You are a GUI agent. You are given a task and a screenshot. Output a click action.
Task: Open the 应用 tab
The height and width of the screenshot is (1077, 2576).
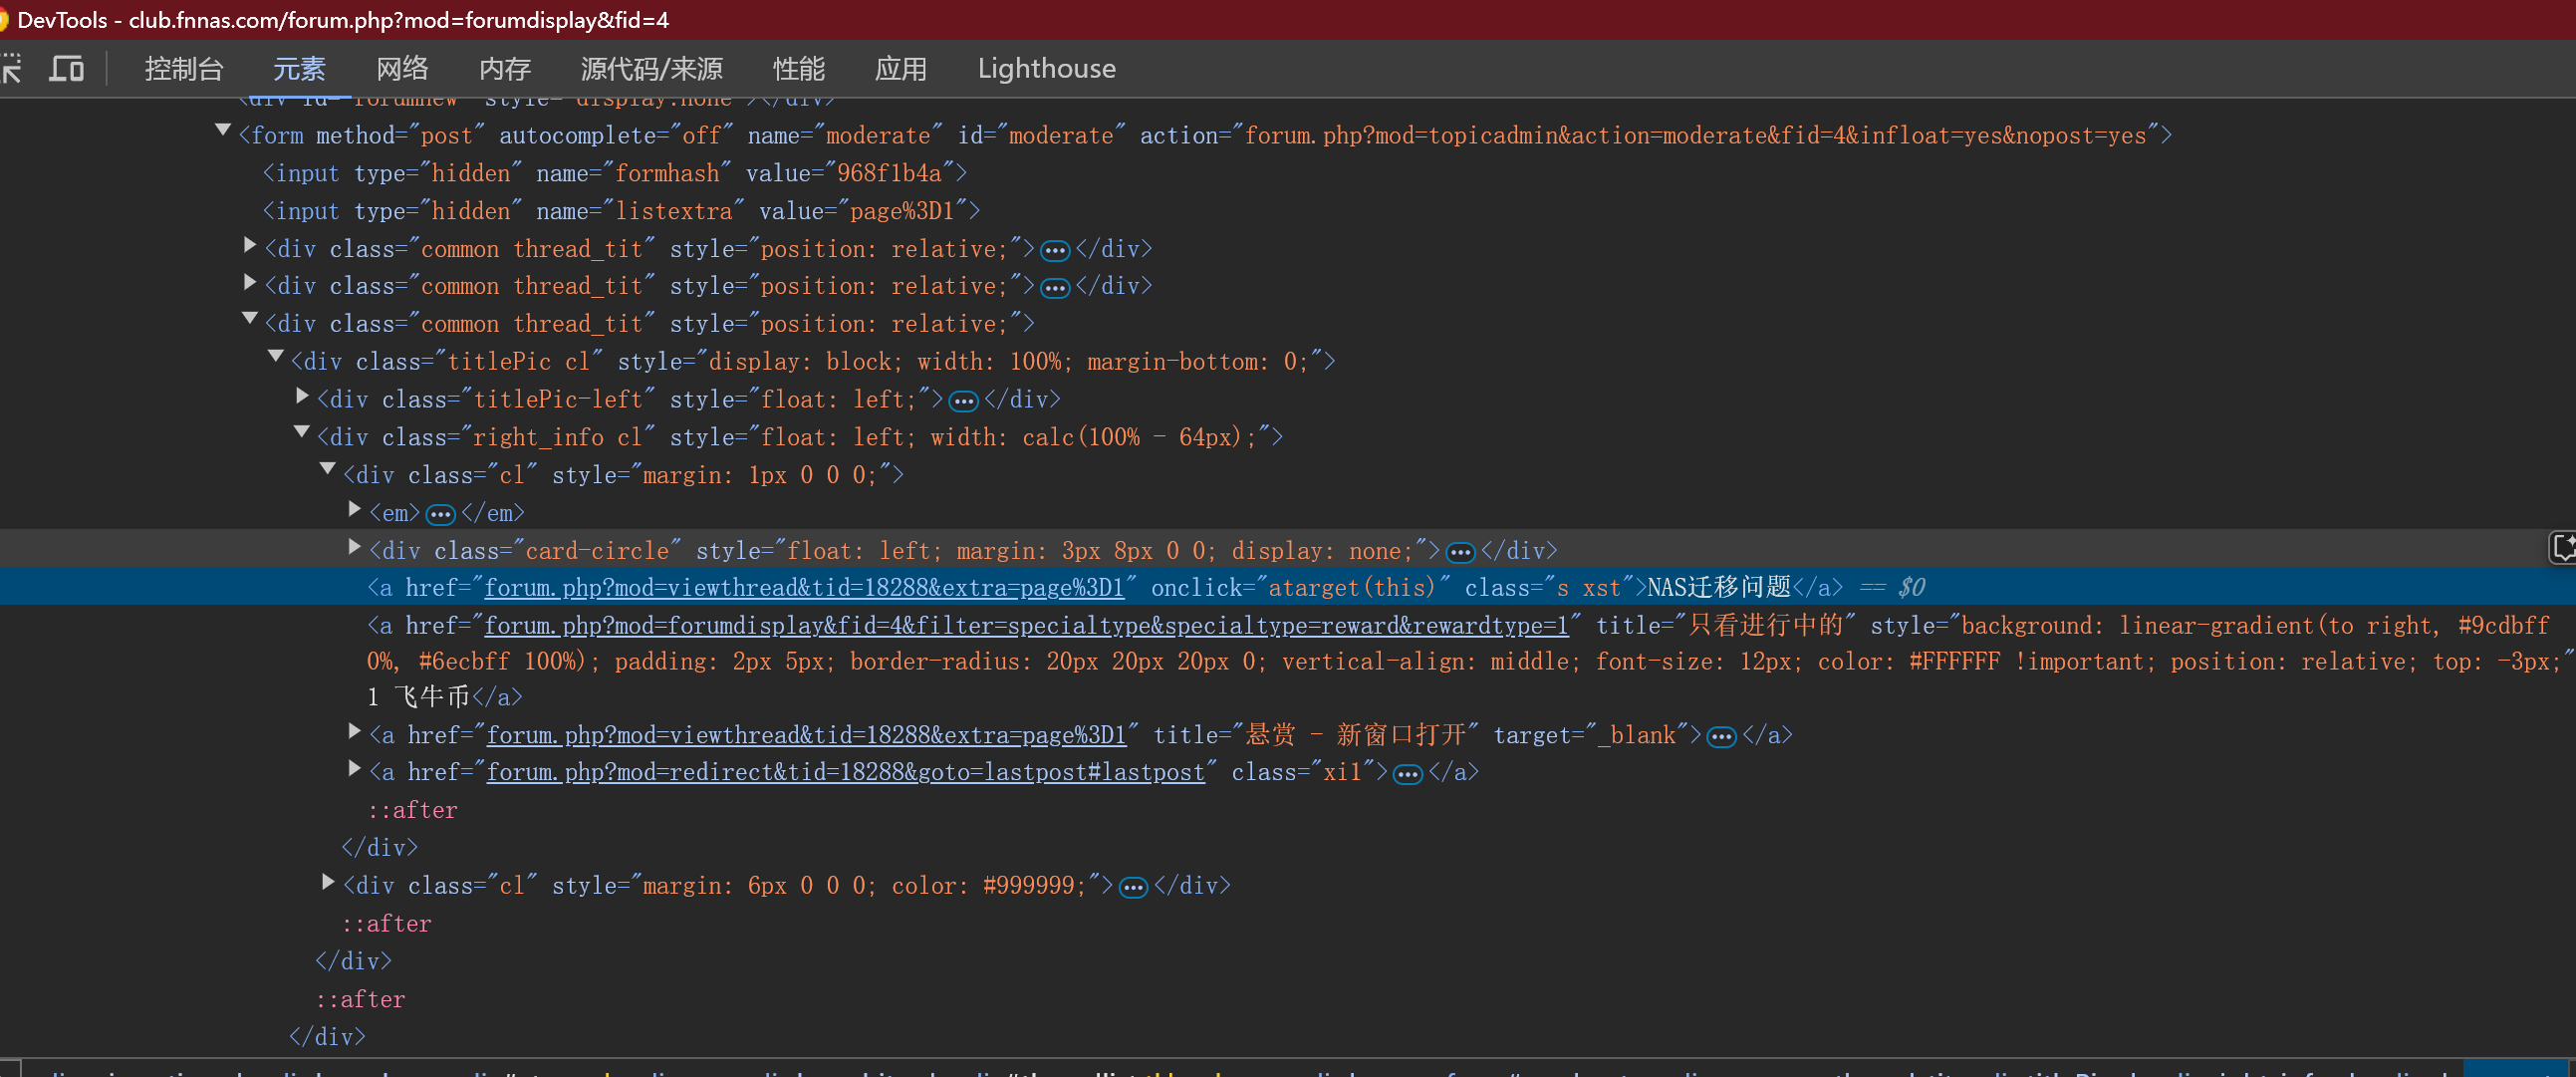tap(900, 68)
